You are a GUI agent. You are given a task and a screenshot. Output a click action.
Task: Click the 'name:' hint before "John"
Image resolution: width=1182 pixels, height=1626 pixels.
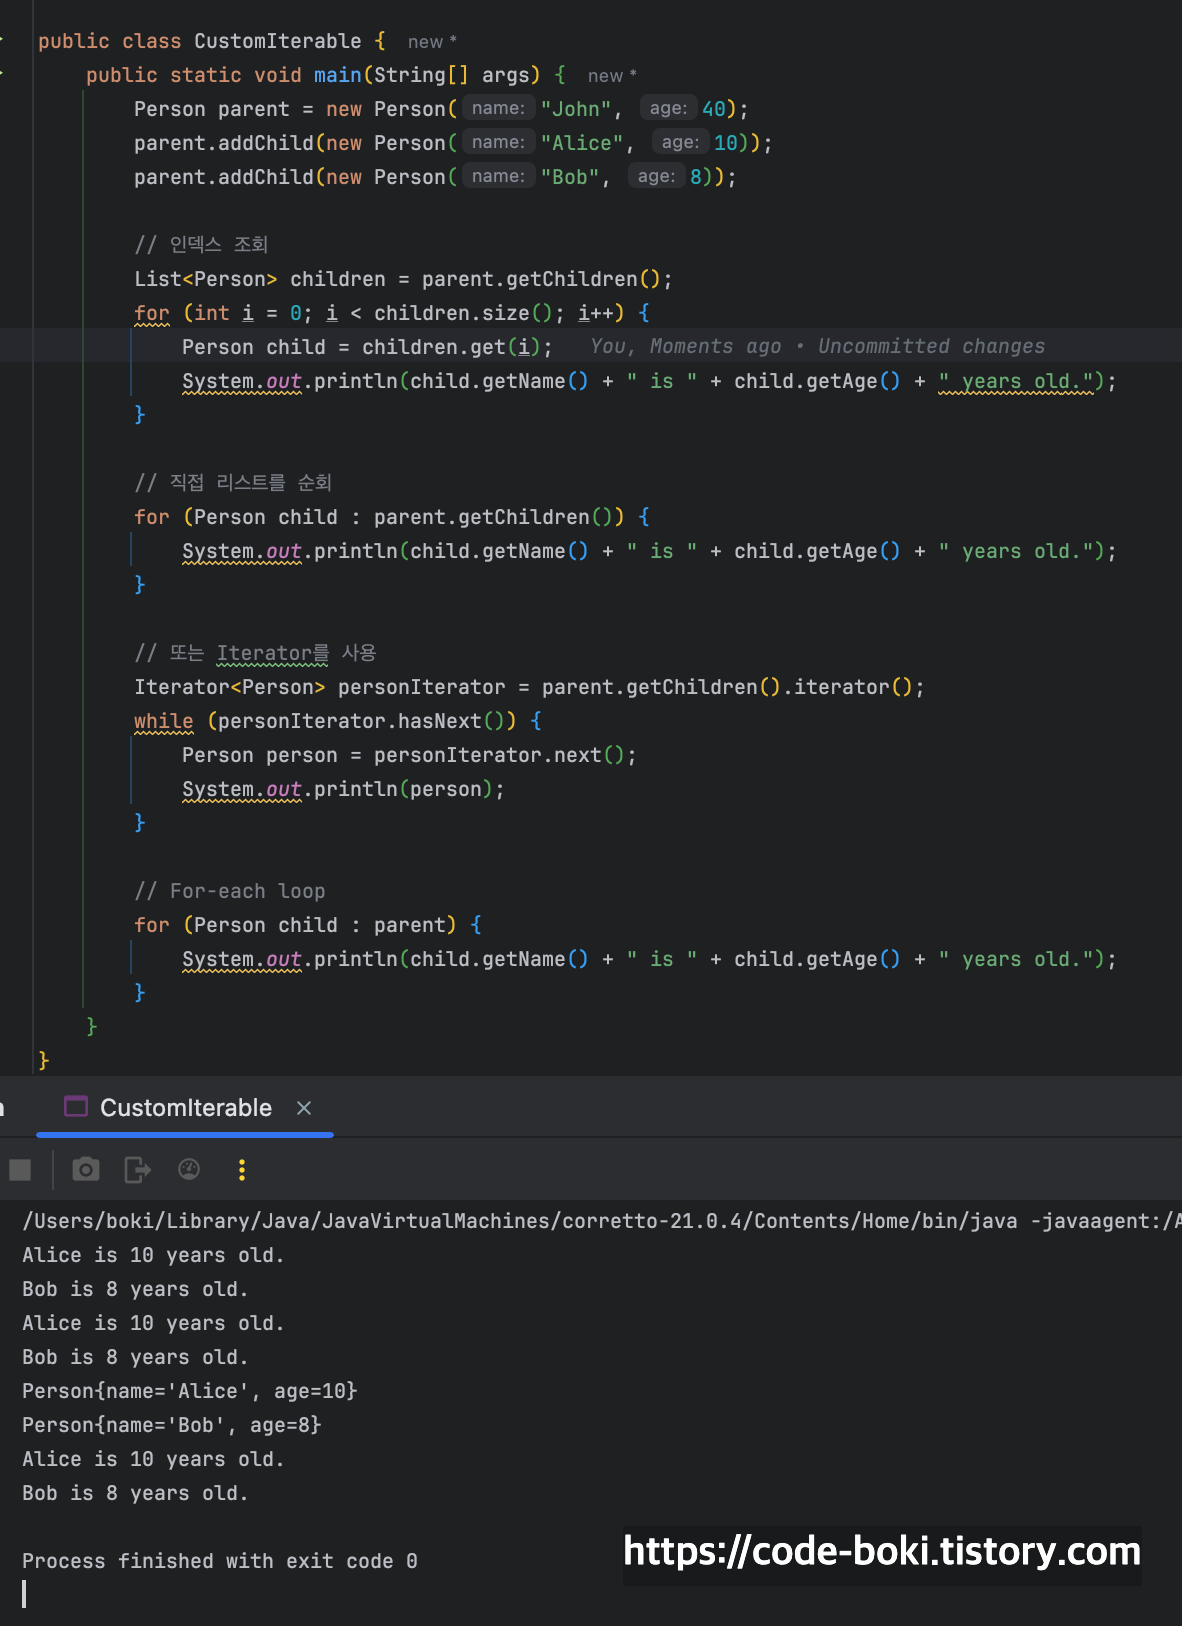498,108
